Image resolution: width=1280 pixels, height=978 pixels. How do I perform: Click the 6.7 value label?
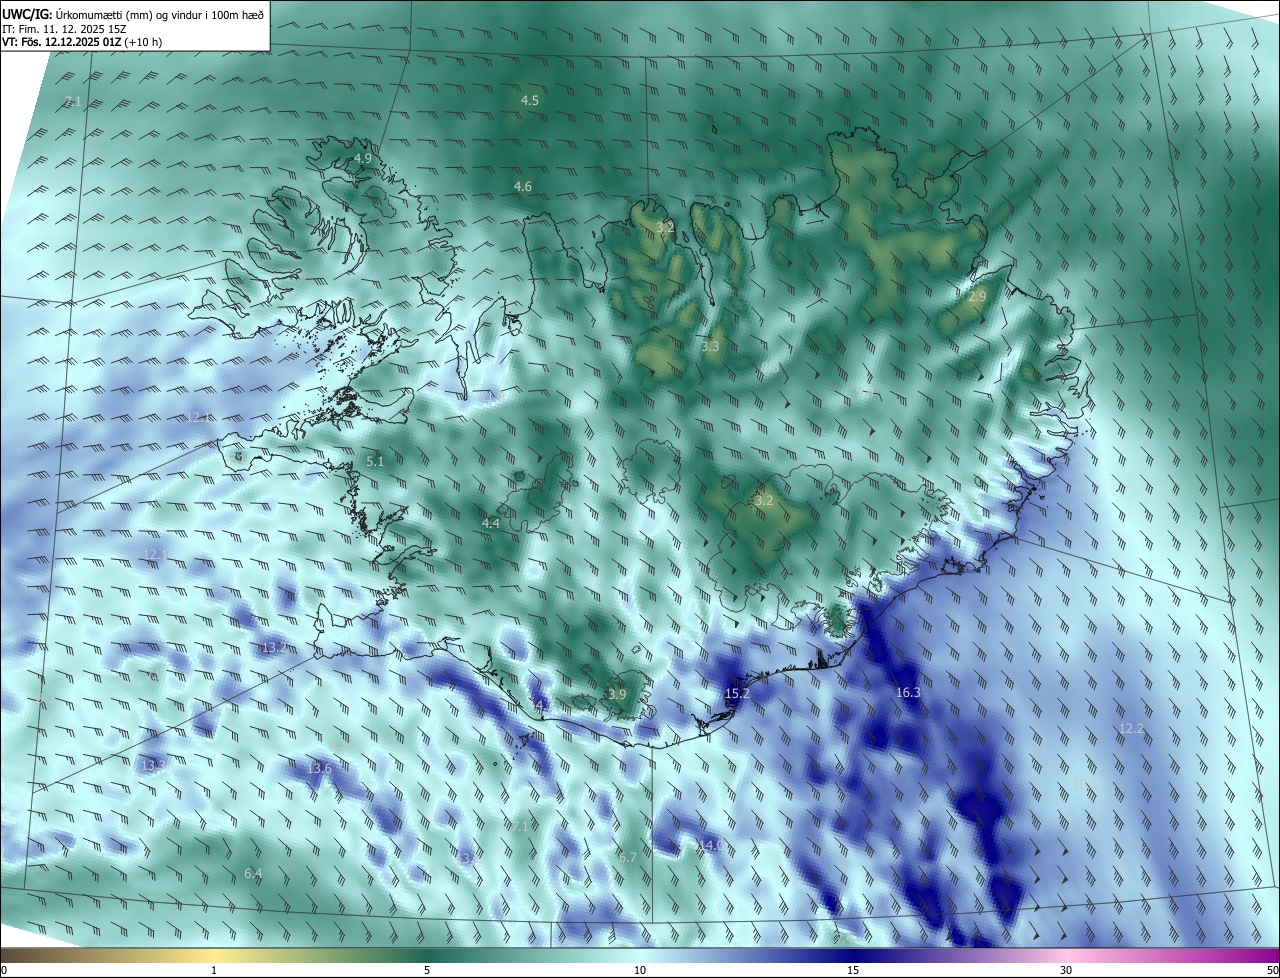click(x=628, y=858)
